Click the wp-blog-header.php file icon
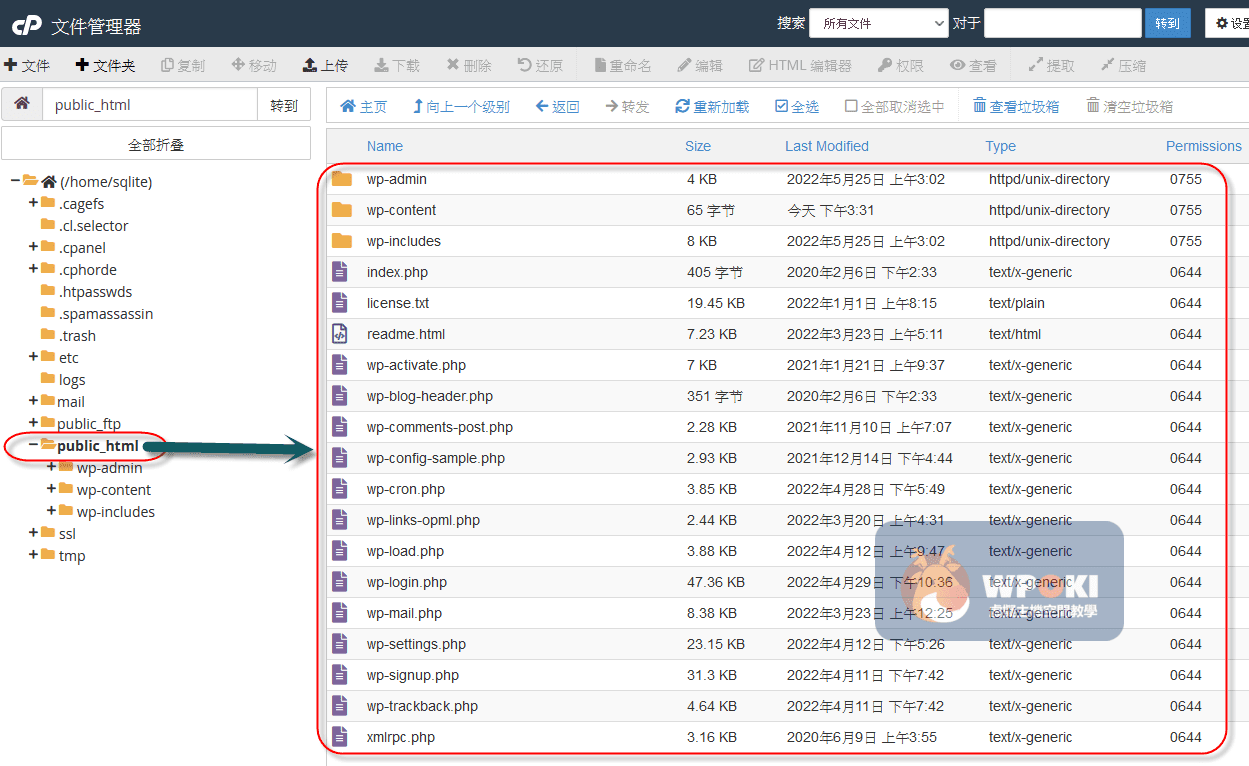The height and width of the screenshot is (766, 1249). point(340,396)
